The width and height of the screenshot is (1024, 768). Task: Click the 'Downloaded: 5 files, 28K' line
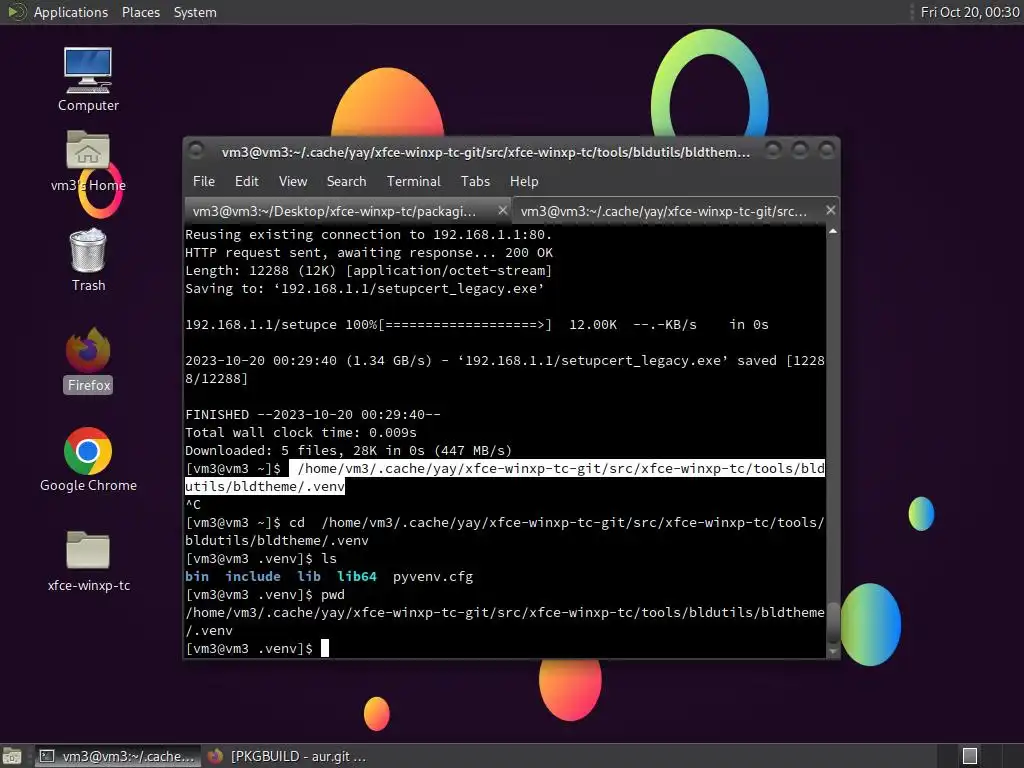click(349, 451)
